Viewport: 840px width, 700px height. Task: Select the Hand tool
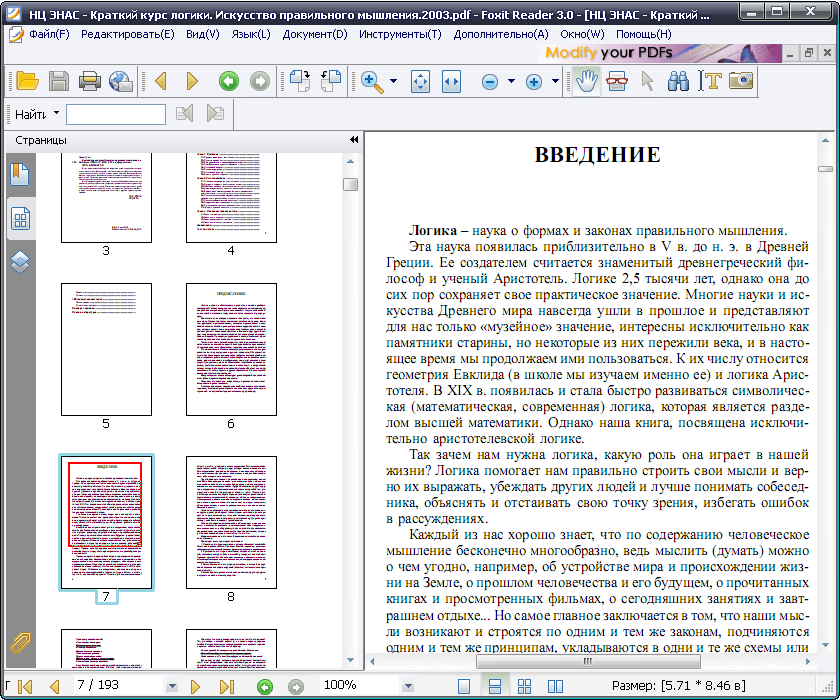(x=586, y=82)
